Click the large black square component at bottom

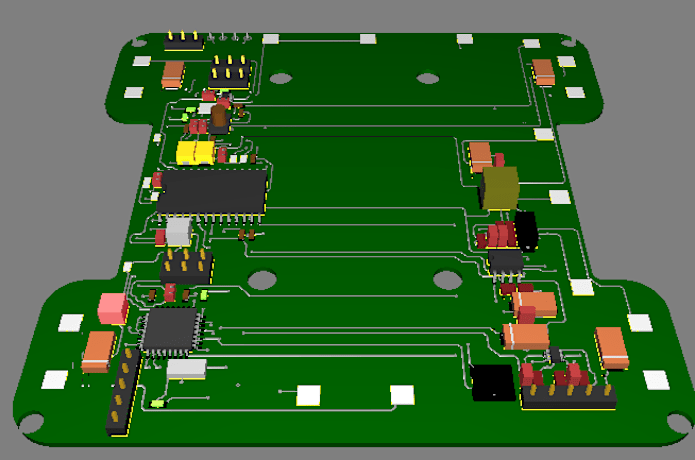pos(493,383)
